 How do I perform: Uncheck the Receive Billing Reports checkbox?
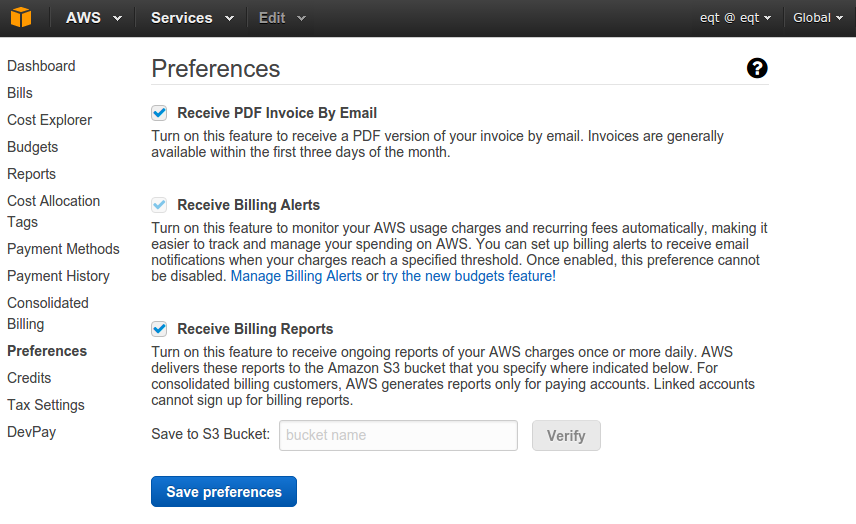159,329
